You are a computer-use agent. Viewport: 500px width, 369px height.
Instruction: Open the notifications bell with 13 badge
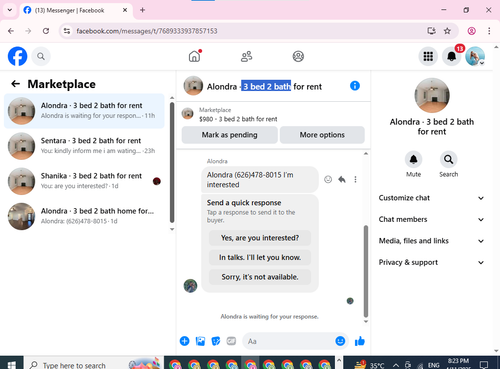pyautogui.click(x=451, y=56)
